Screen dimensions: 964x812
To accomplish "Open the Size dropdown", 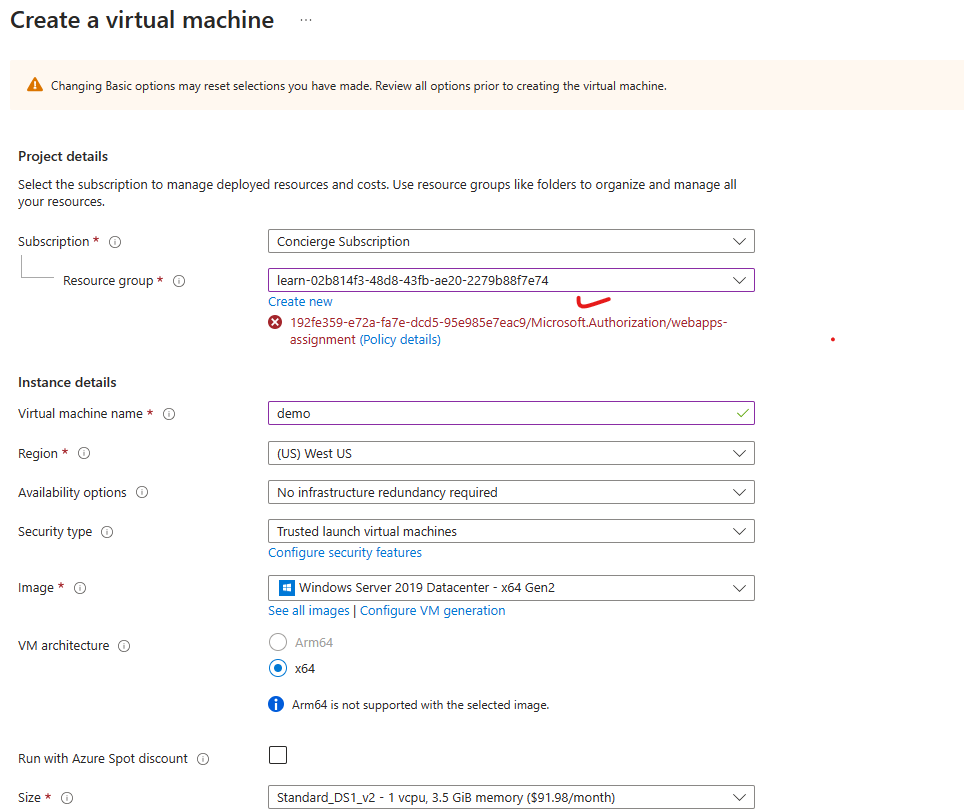I will pos(511,797).
